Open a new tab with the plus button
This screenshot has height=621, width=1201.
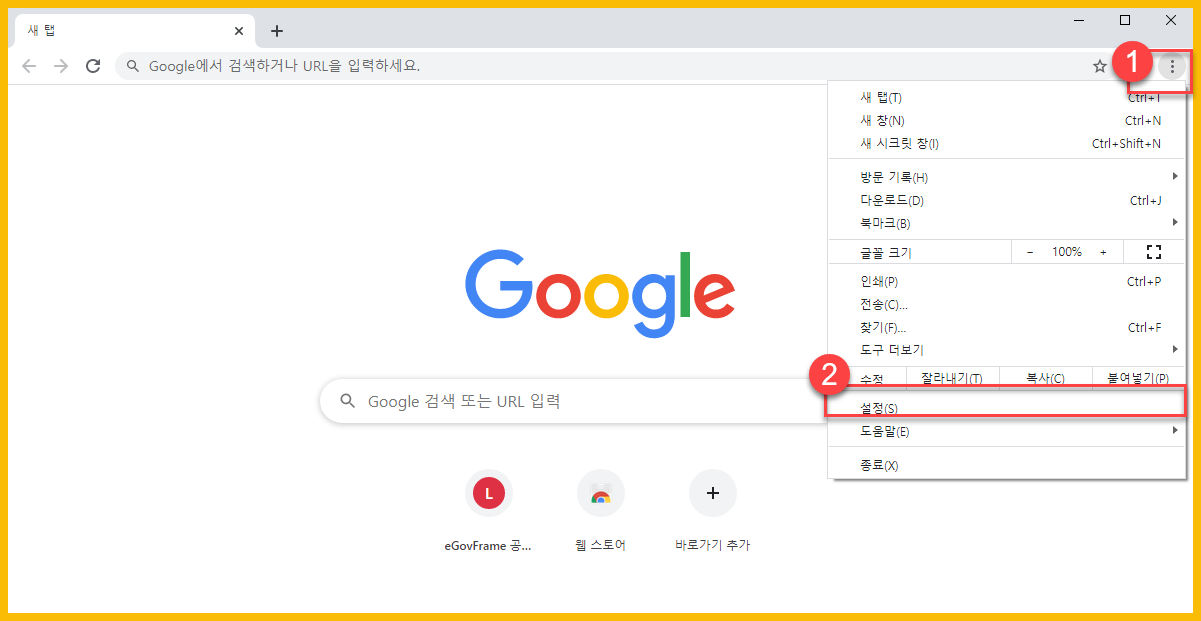pyautogui.click(x=277, y=31)
